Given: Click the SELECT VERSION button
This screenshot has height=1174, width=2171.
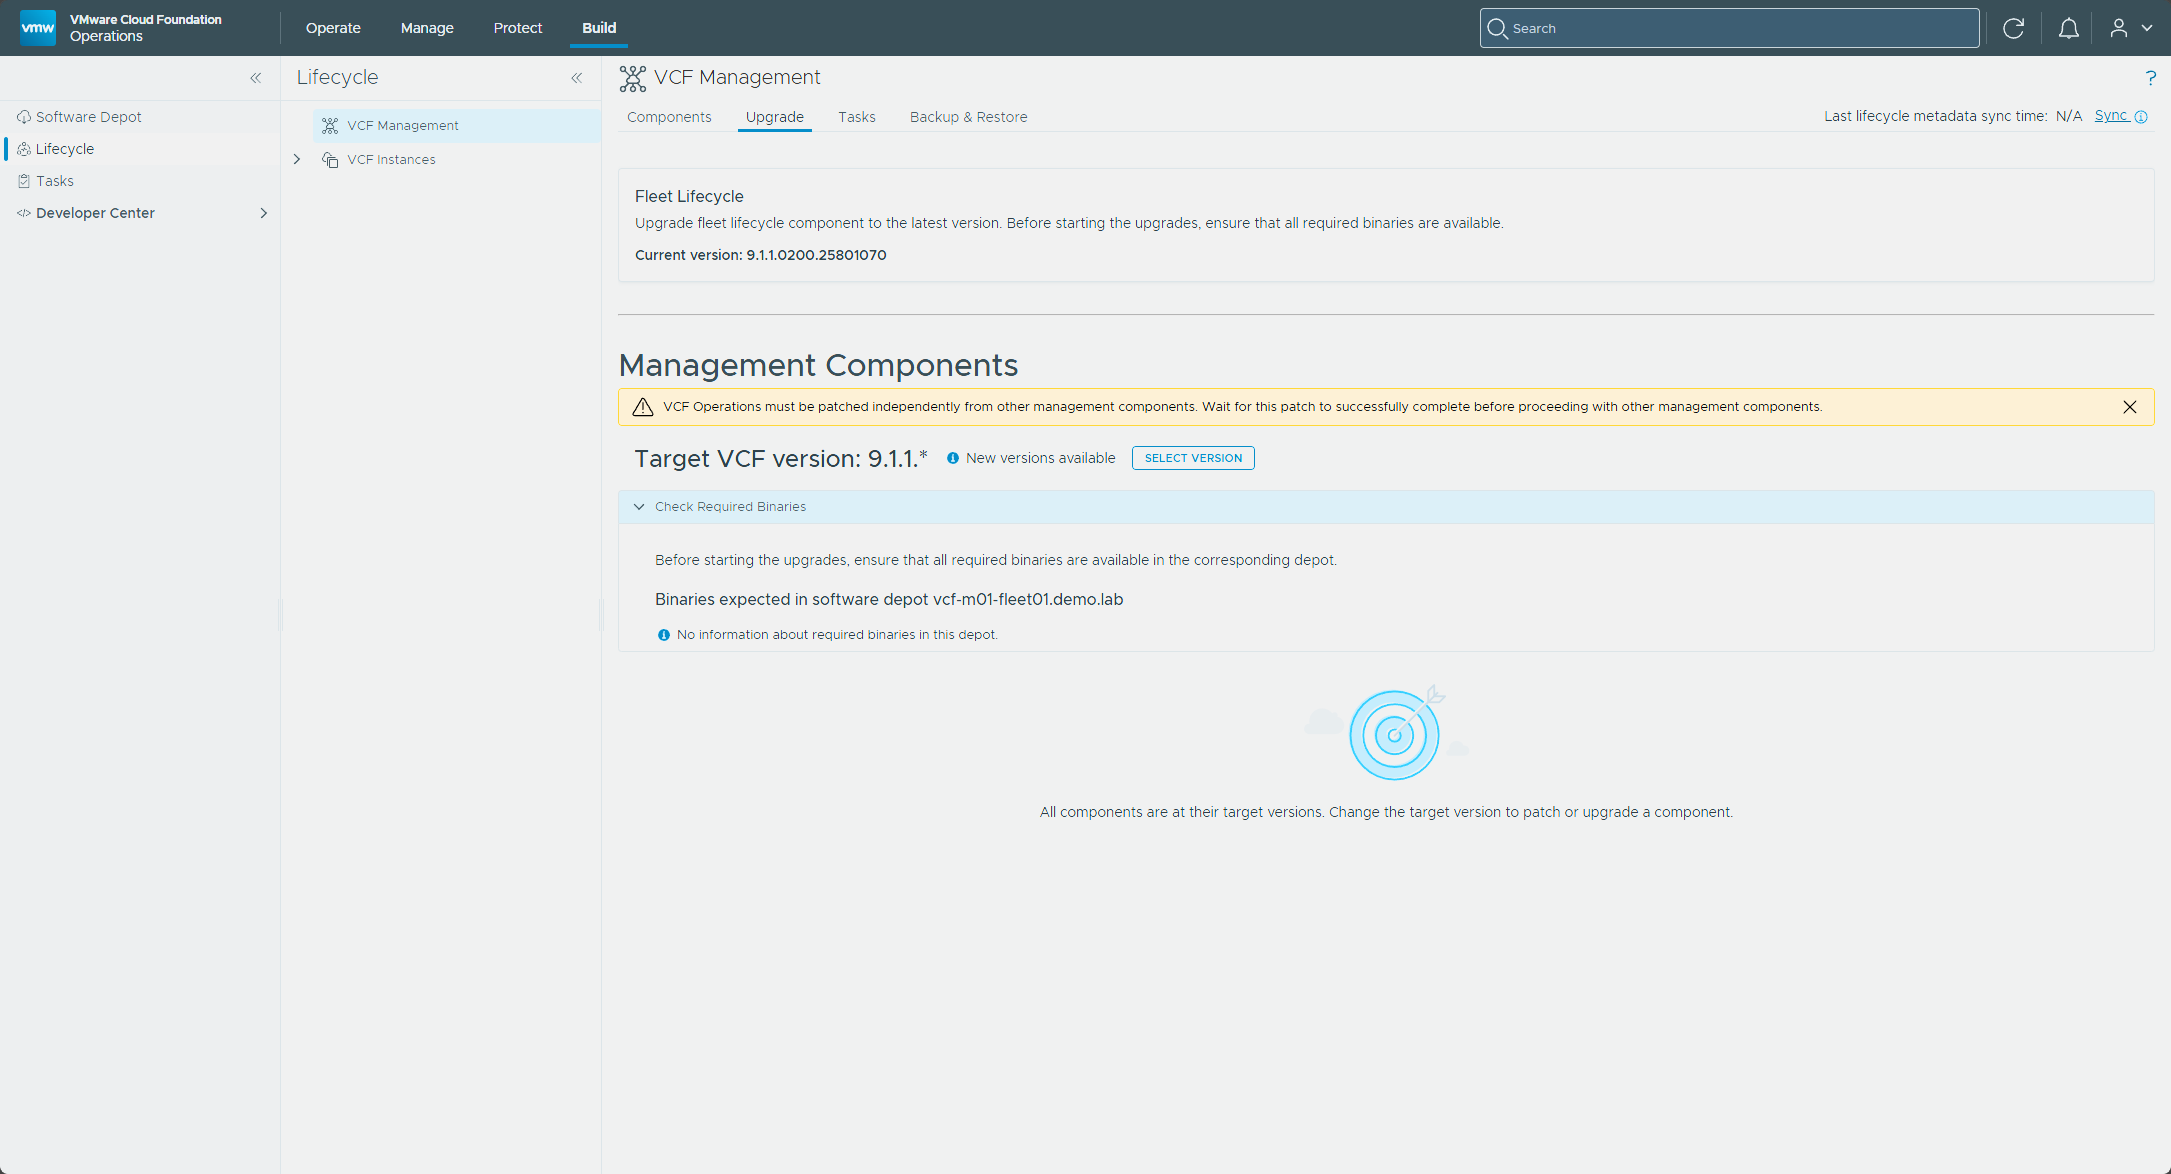Looking at the screenshot, I should [x=1193, y=458].
